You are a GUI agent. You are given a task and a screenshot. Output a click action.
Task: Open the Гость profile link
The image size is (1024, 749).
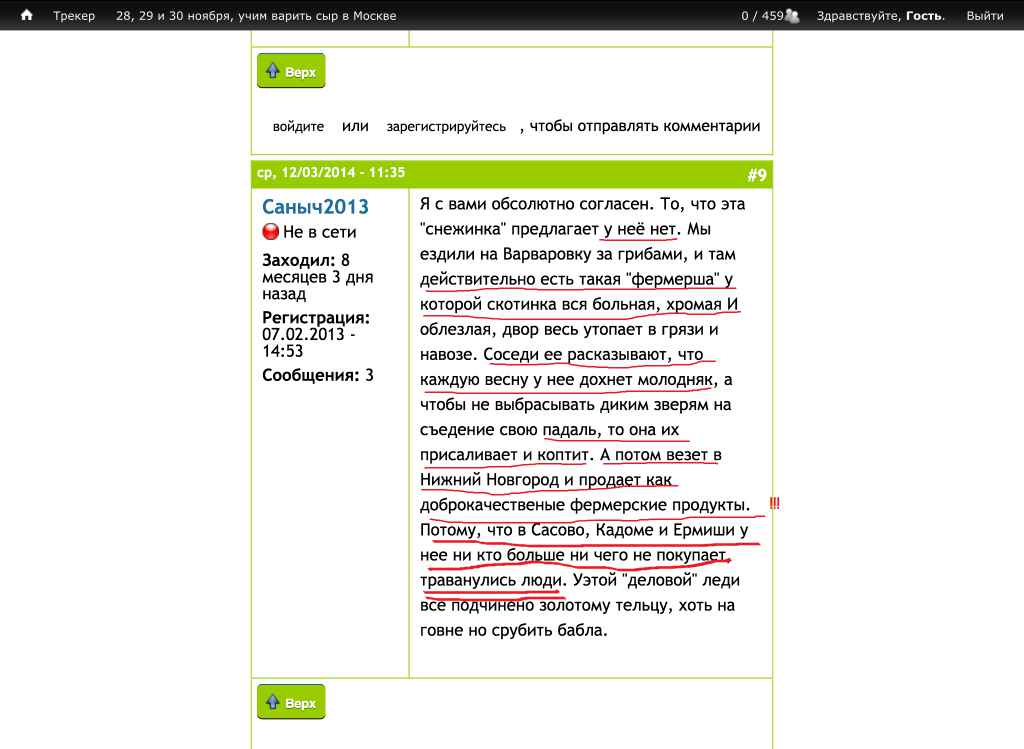(x=924, y=16)
